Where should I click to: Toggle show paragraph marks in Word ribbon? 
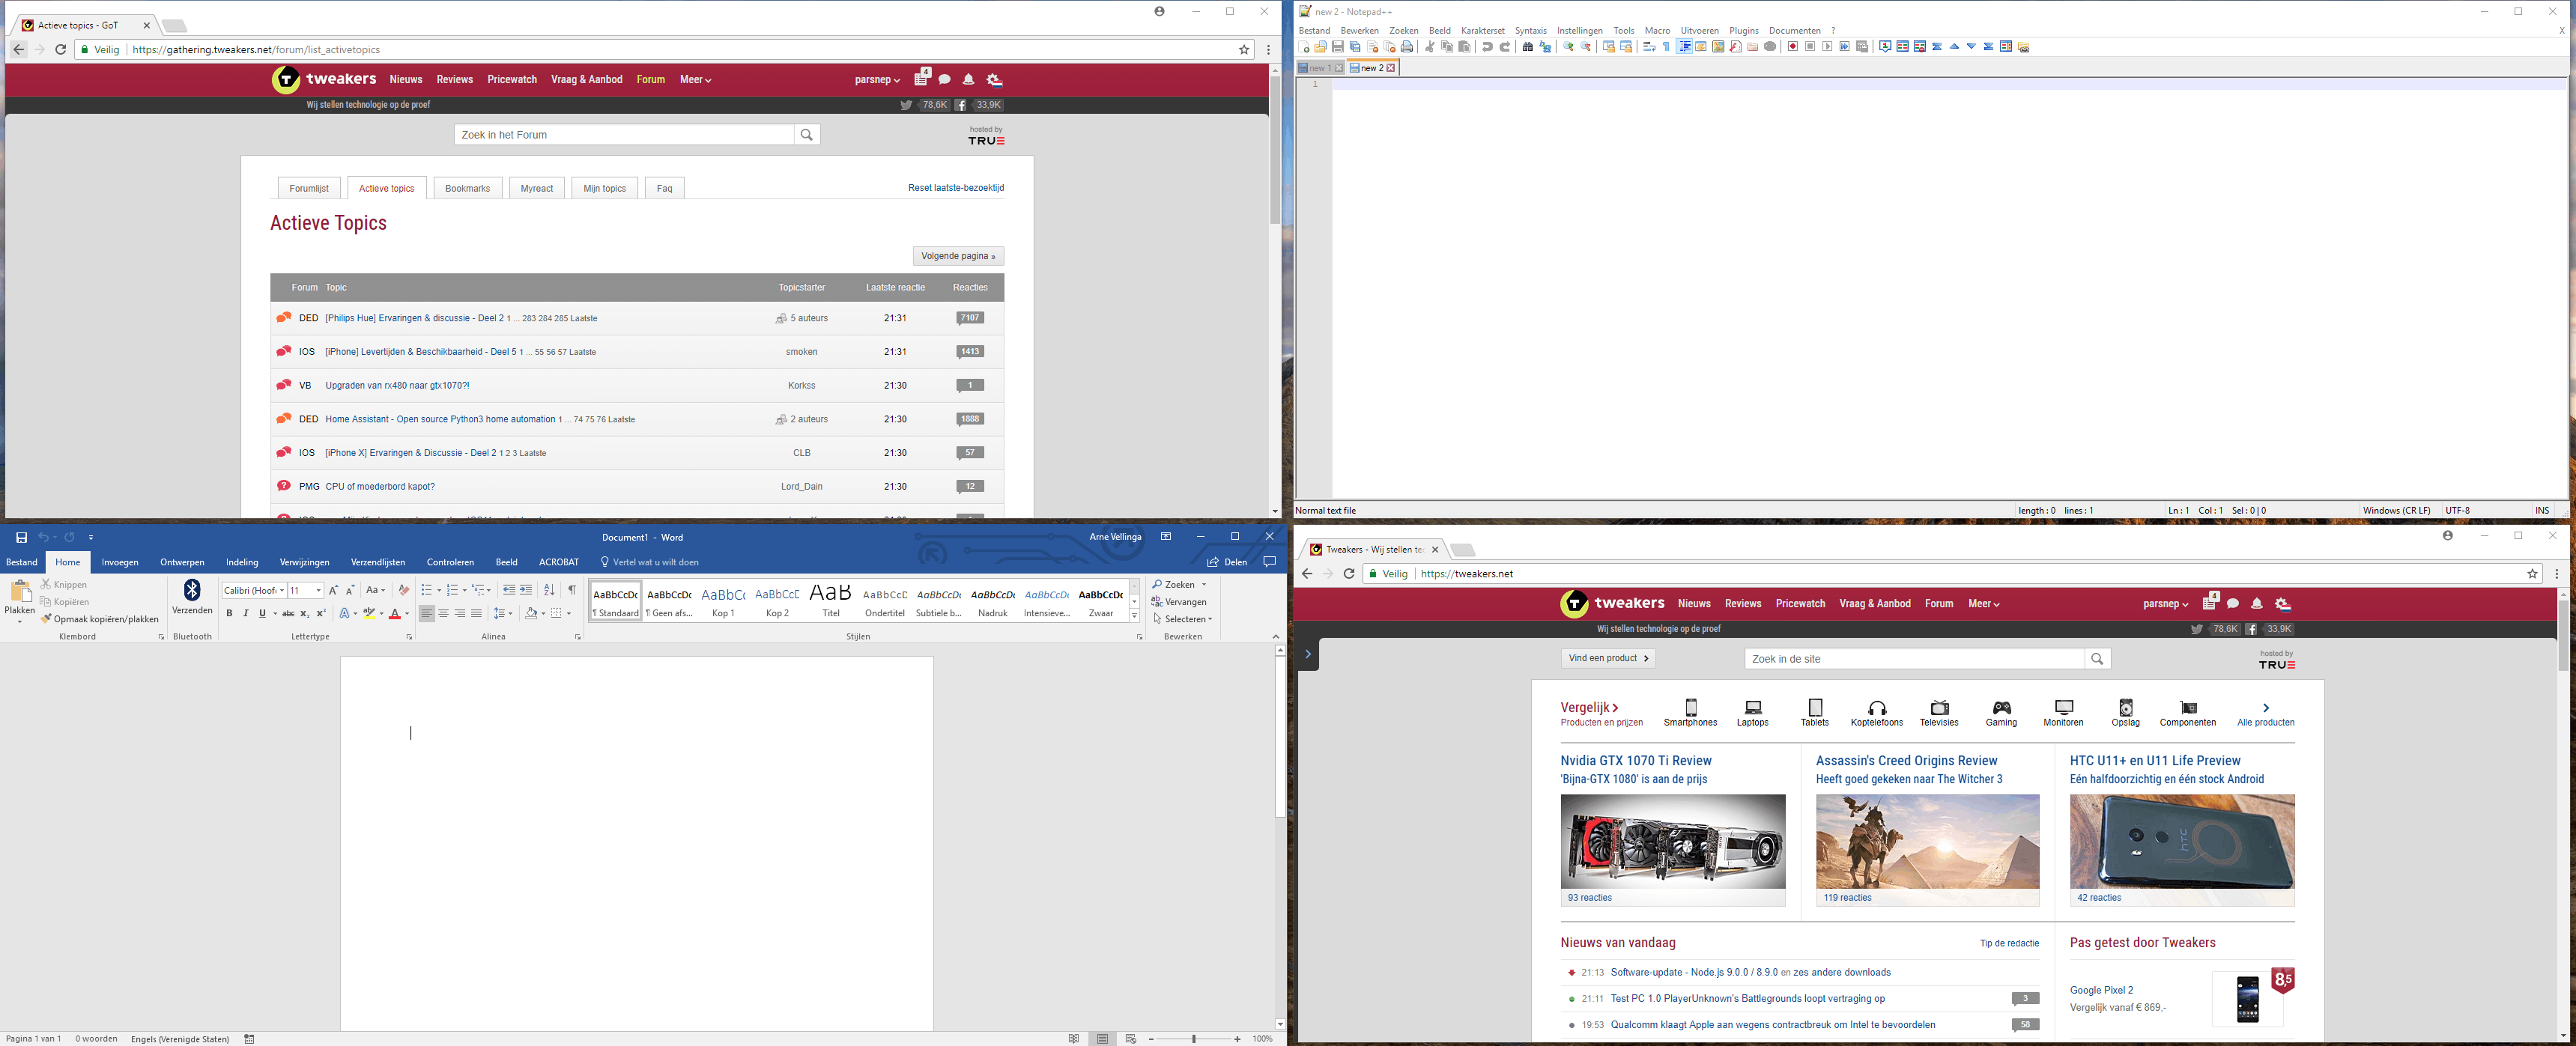point(572,590)
